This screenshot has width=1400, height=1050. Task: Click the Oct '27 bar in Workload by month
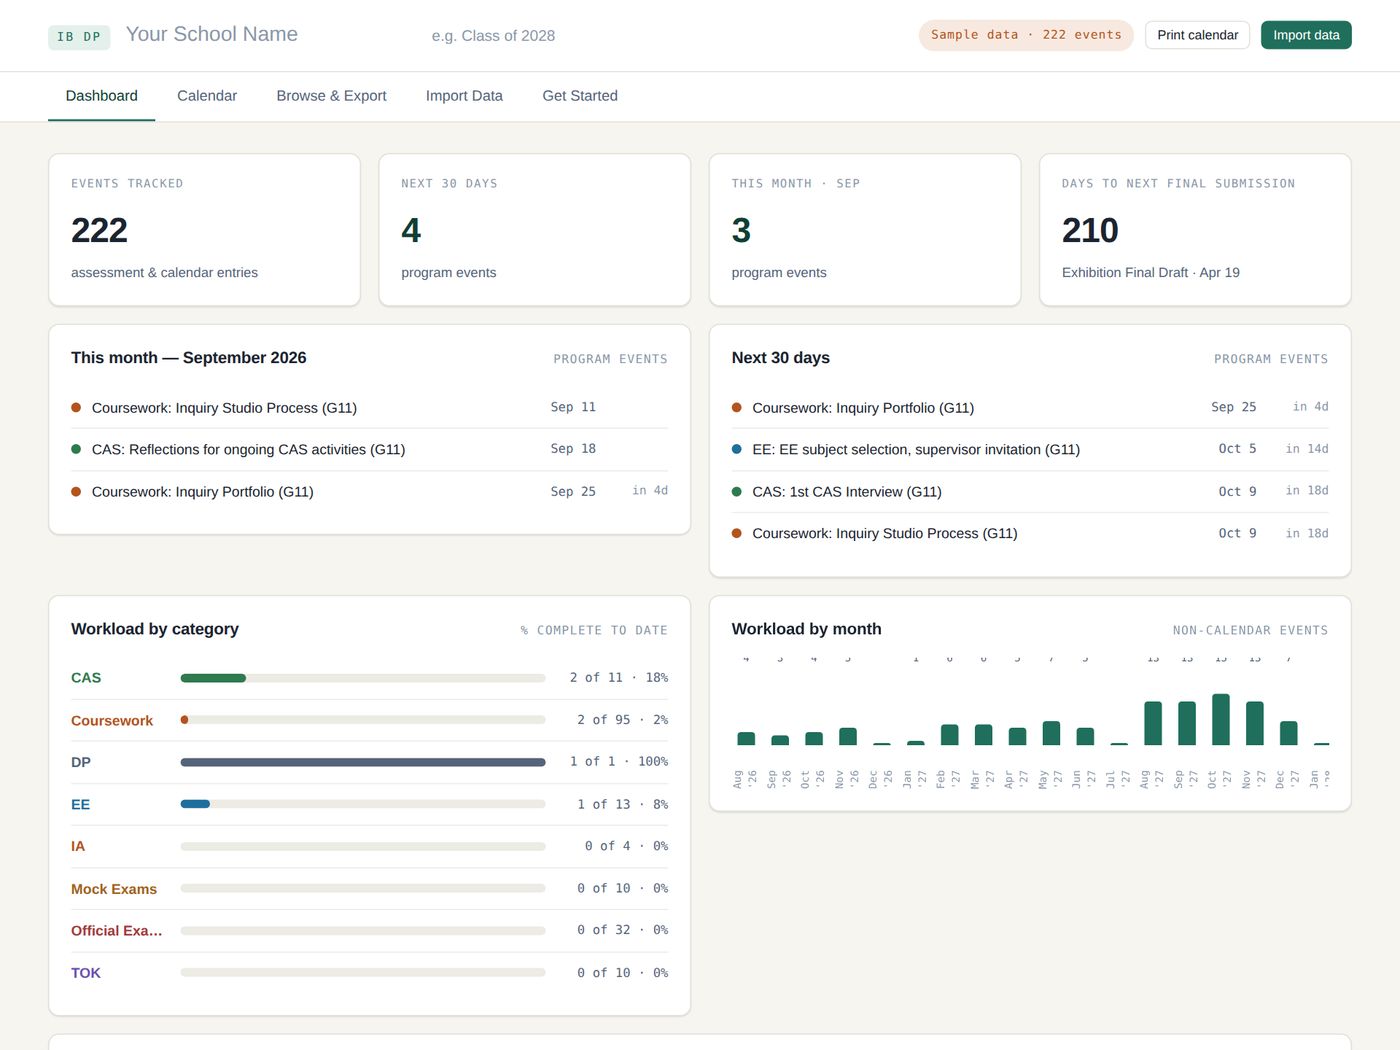(1221, 720)
